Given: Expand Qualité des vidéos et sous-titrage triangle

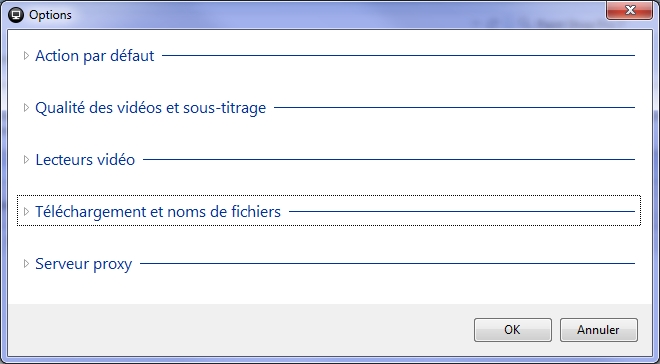Looking at the screenshot, I should pyautogui.click(x=26, y=108).
